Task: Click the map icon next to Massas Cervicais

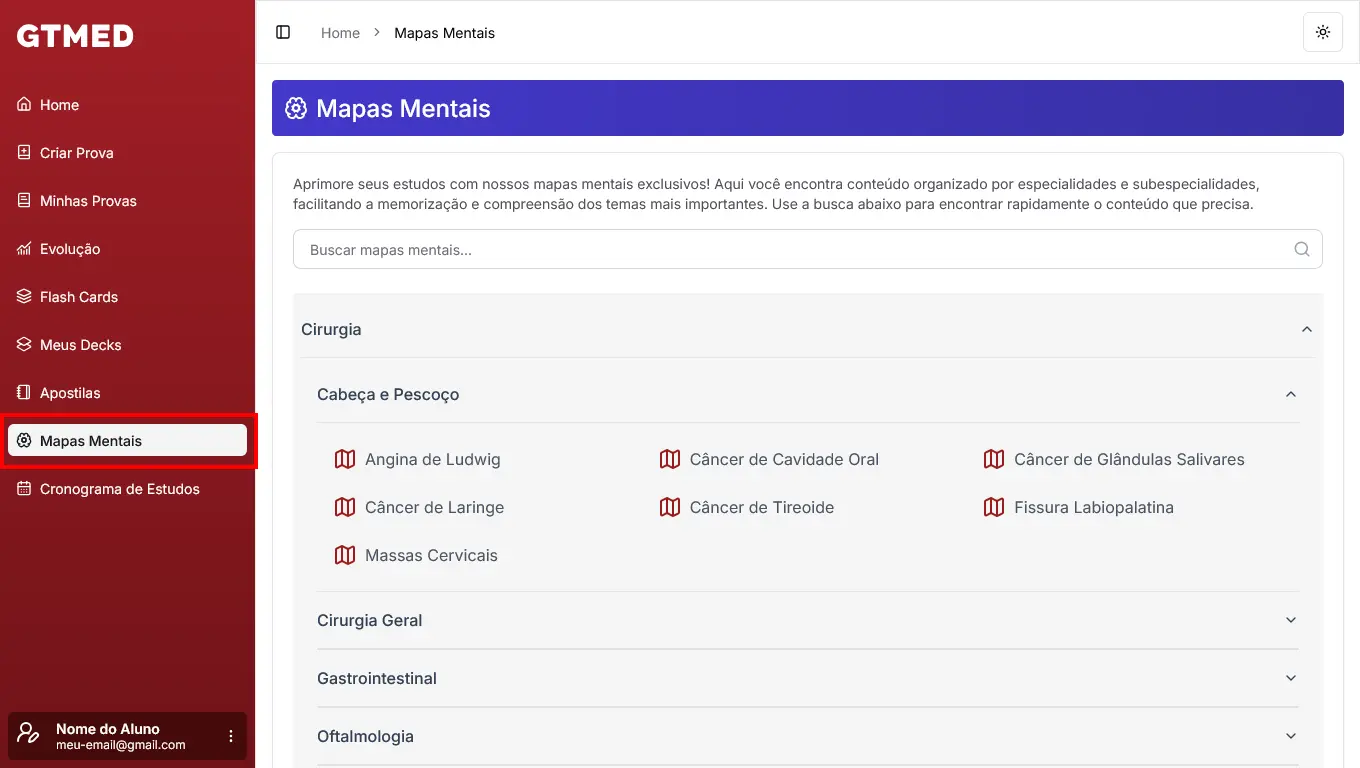Action: 345,556
